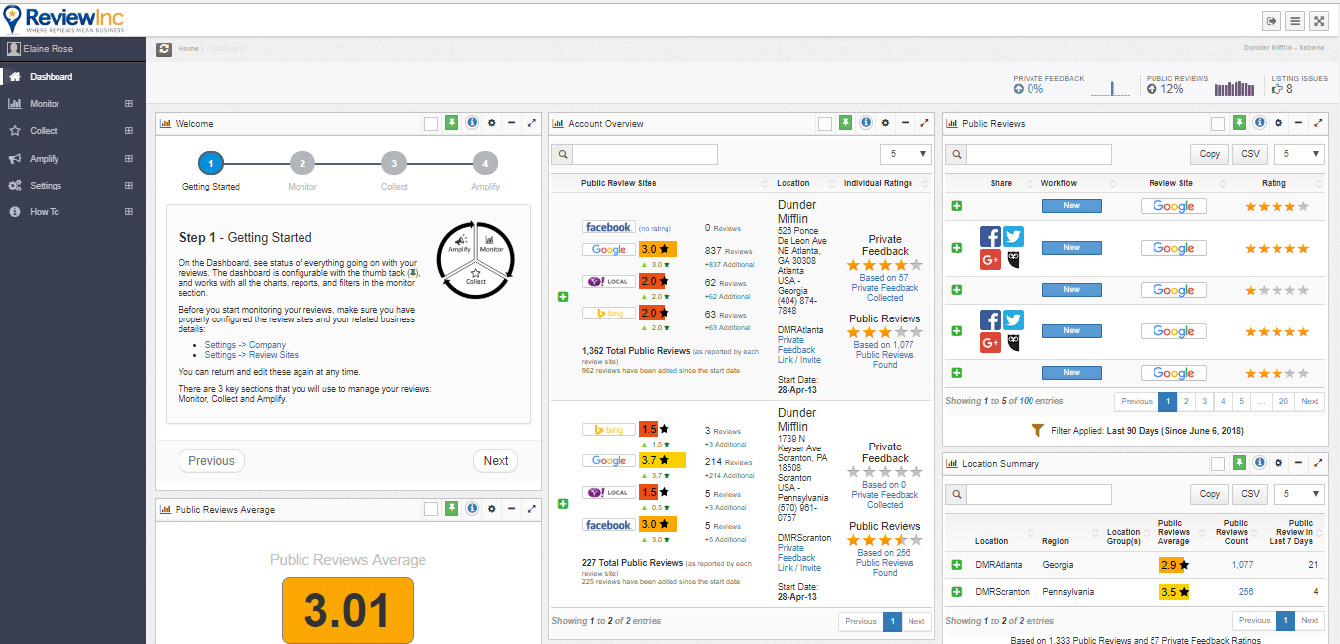Pin the Public Reviews Average panel
This screenshot has height=644, width=1340.
(x=451, y=508)
